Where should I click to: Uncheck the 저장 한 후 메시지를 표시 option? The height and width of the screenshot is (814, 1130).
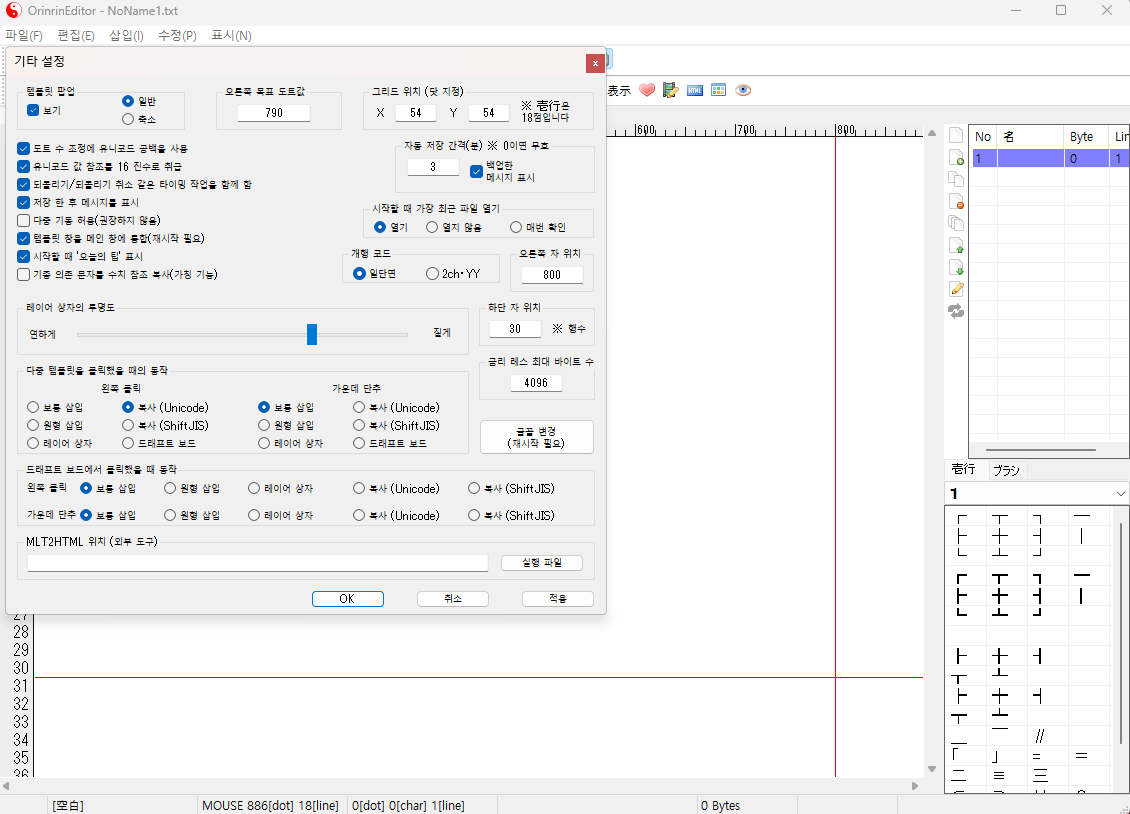click(24, 202)
